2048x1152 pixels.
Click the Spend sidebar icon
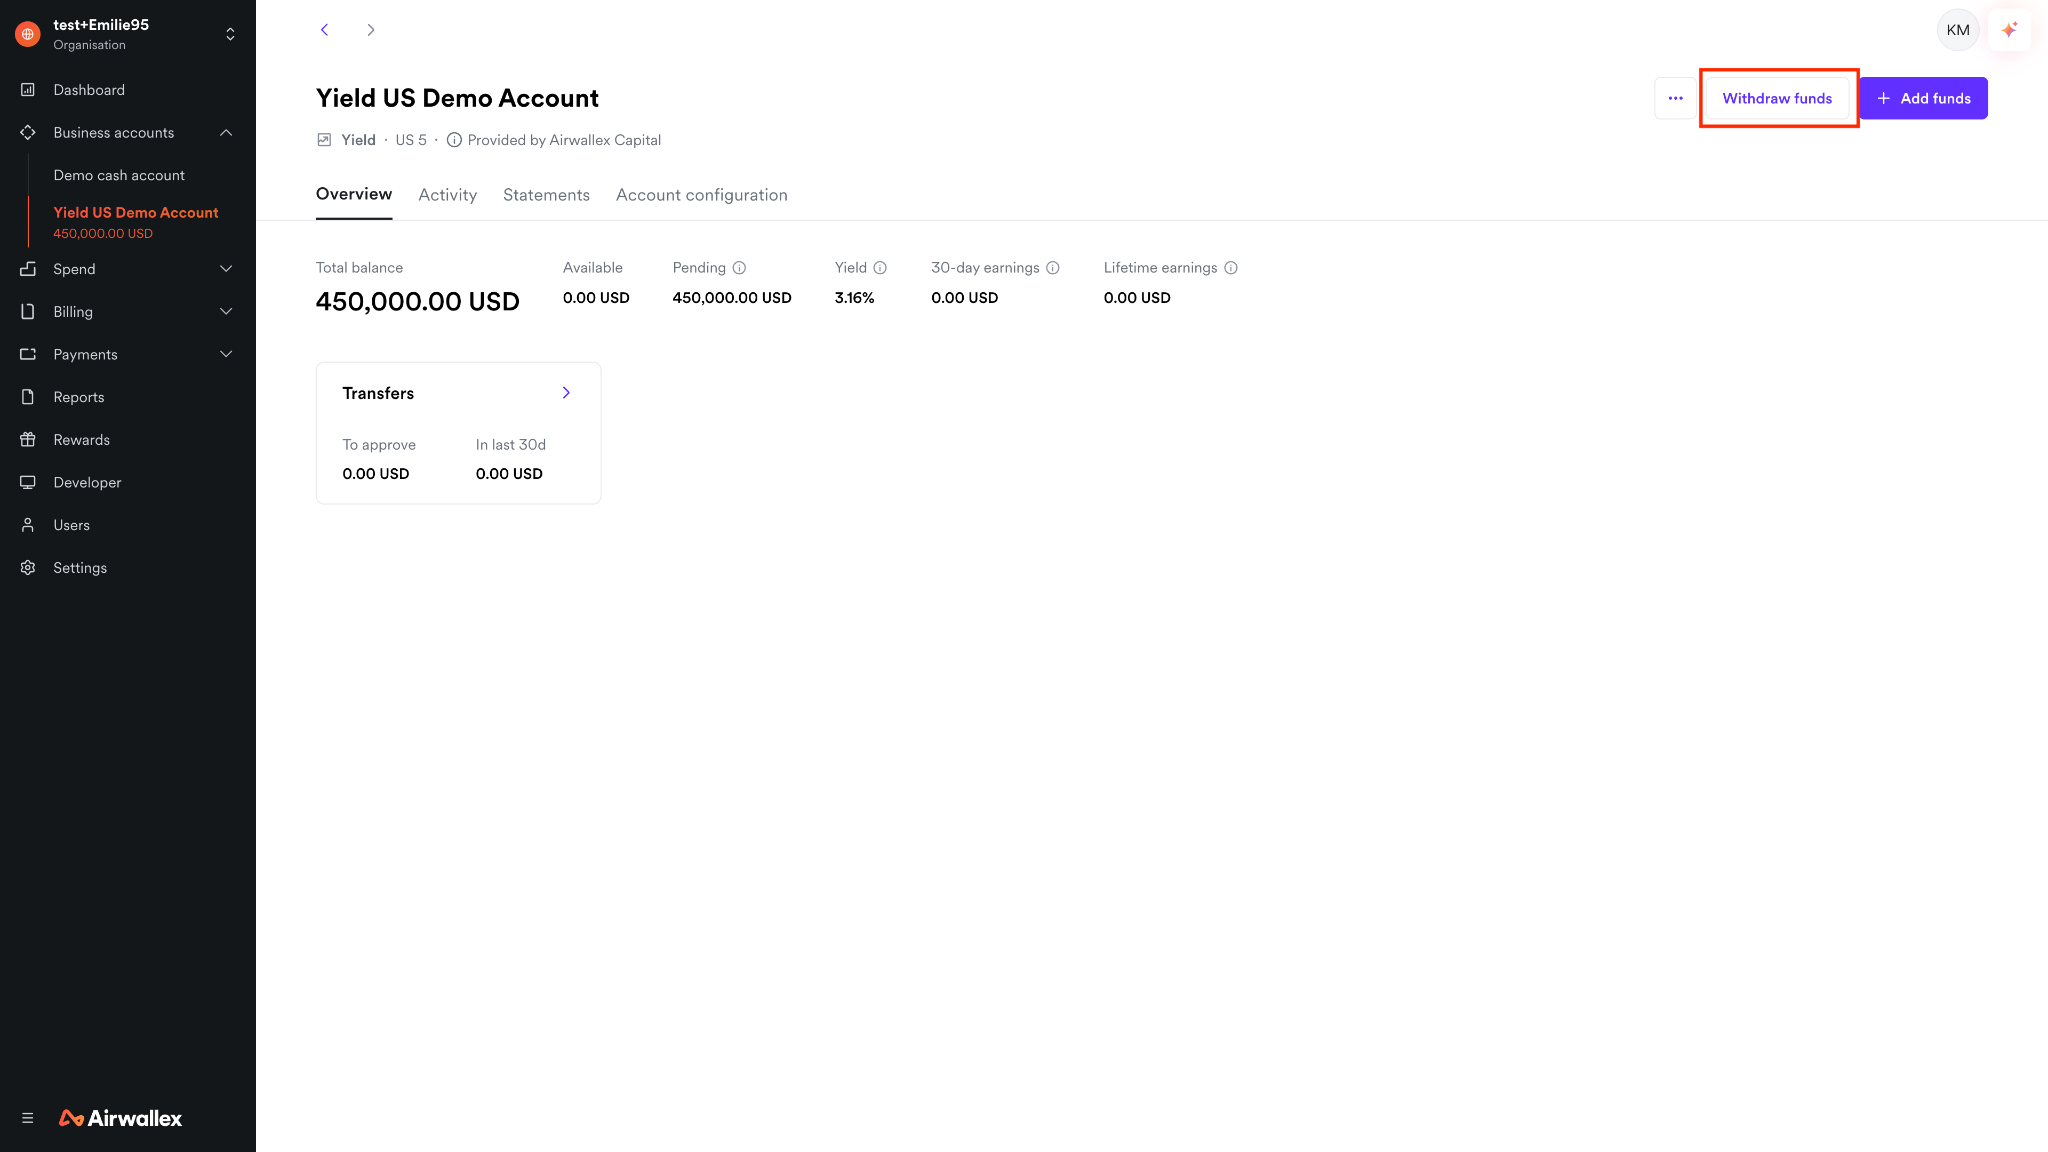pos(28,269)
